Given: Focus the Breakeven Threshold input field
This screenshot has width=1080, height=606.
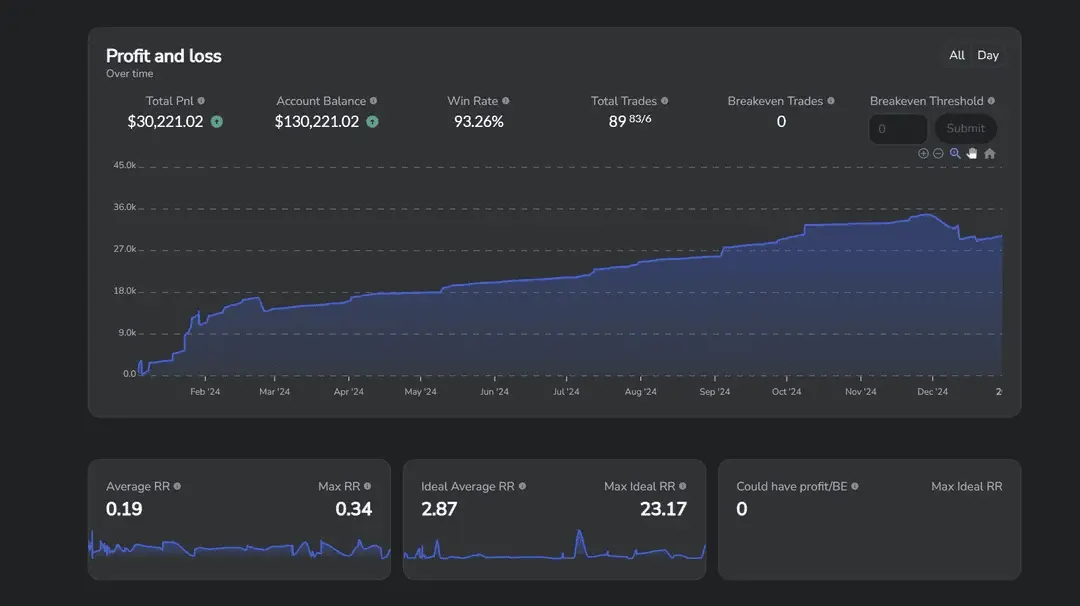Looking at the screenshot, I should [x=898, y=129].
